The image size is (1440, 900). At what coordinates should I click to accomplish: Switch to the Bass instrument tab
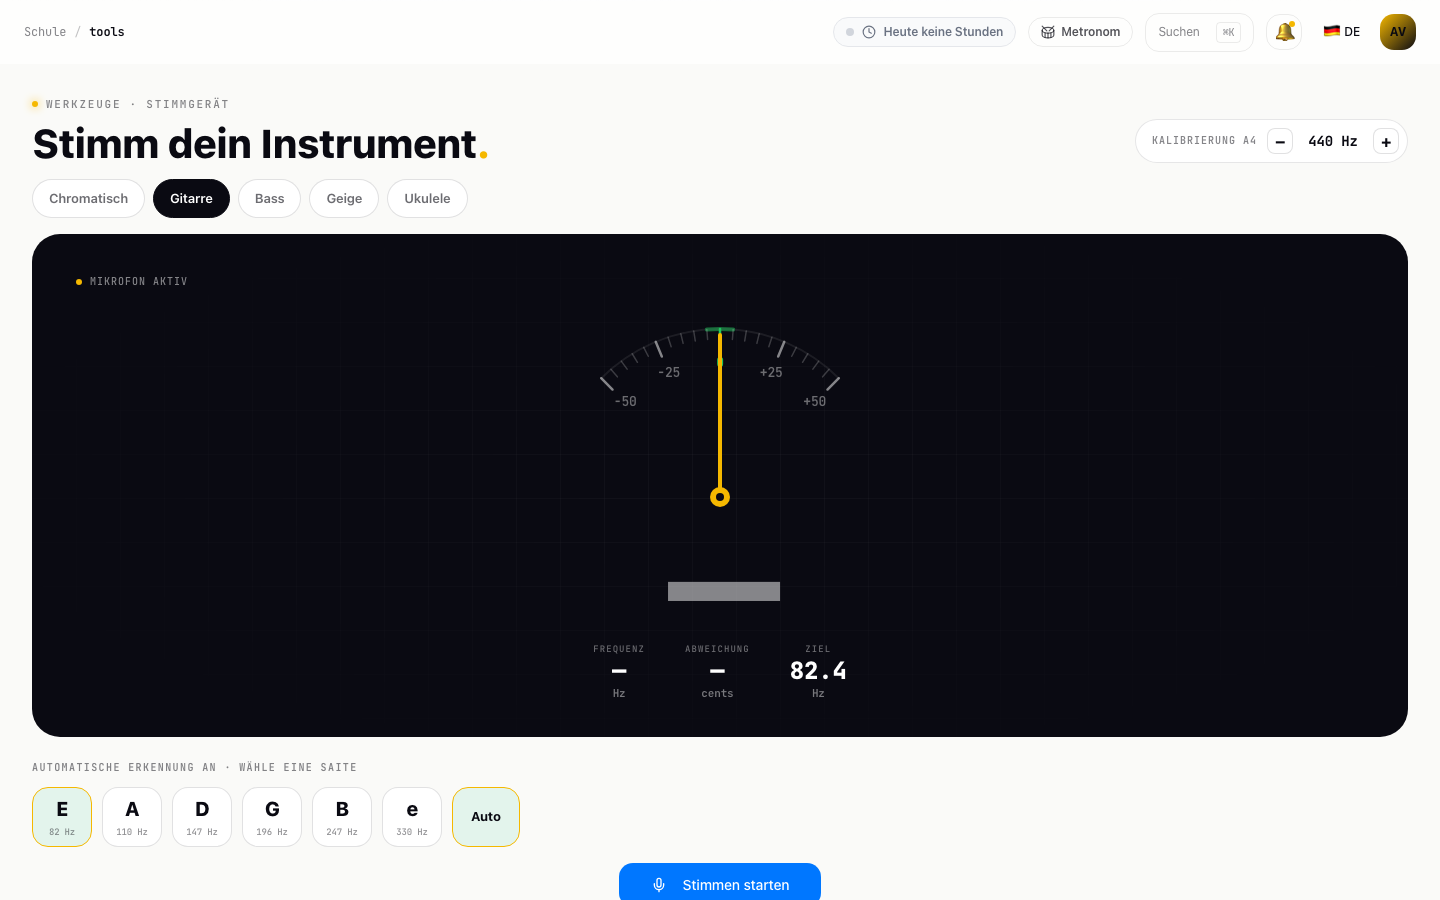click(x=270, y=198)
